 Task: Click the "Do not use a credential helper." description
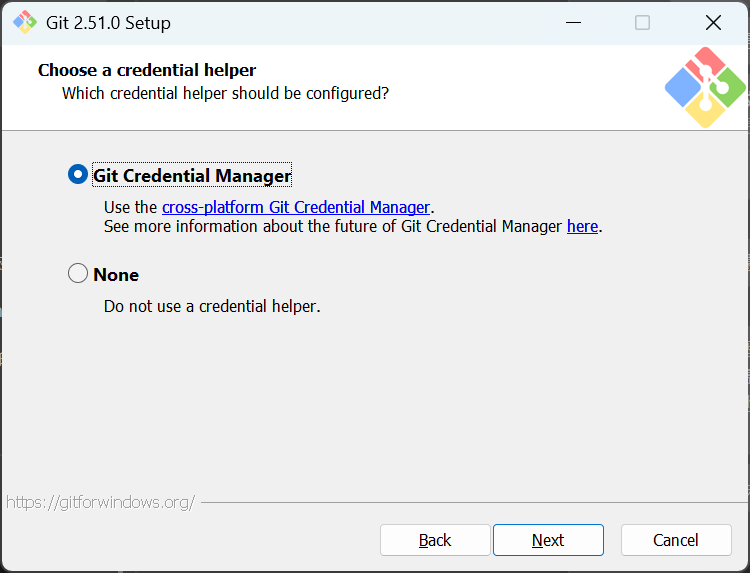click(212, 306)
